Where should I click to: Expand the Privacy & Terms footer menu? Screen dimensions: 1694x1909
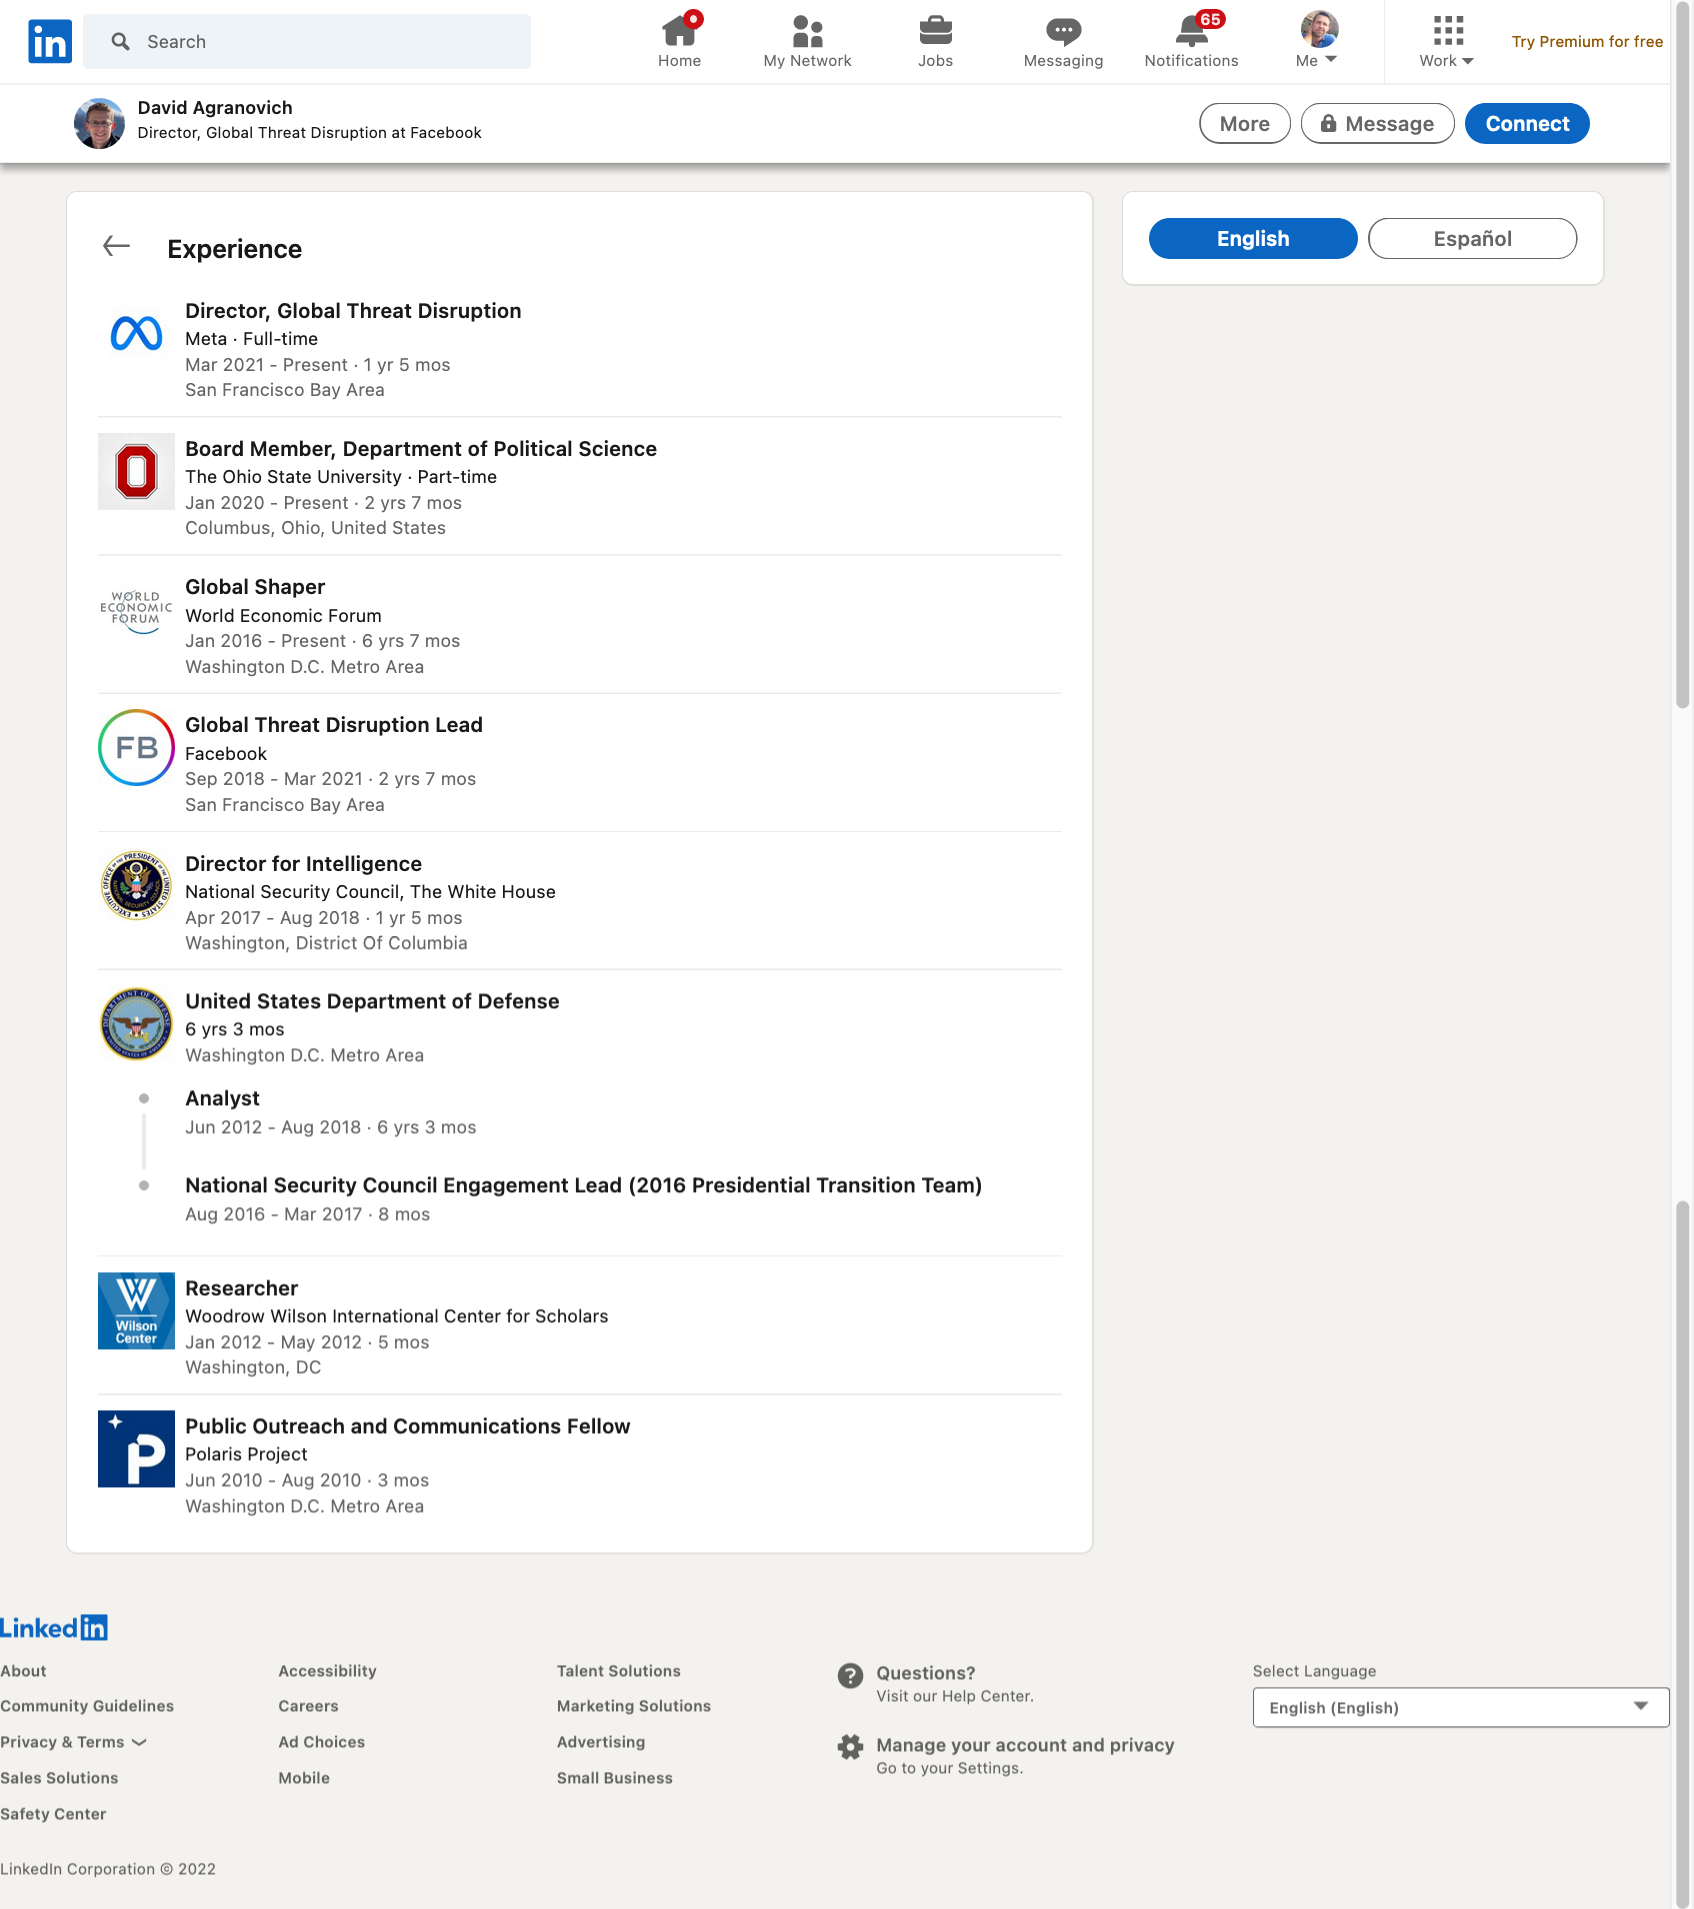(x=73, y=1742)
